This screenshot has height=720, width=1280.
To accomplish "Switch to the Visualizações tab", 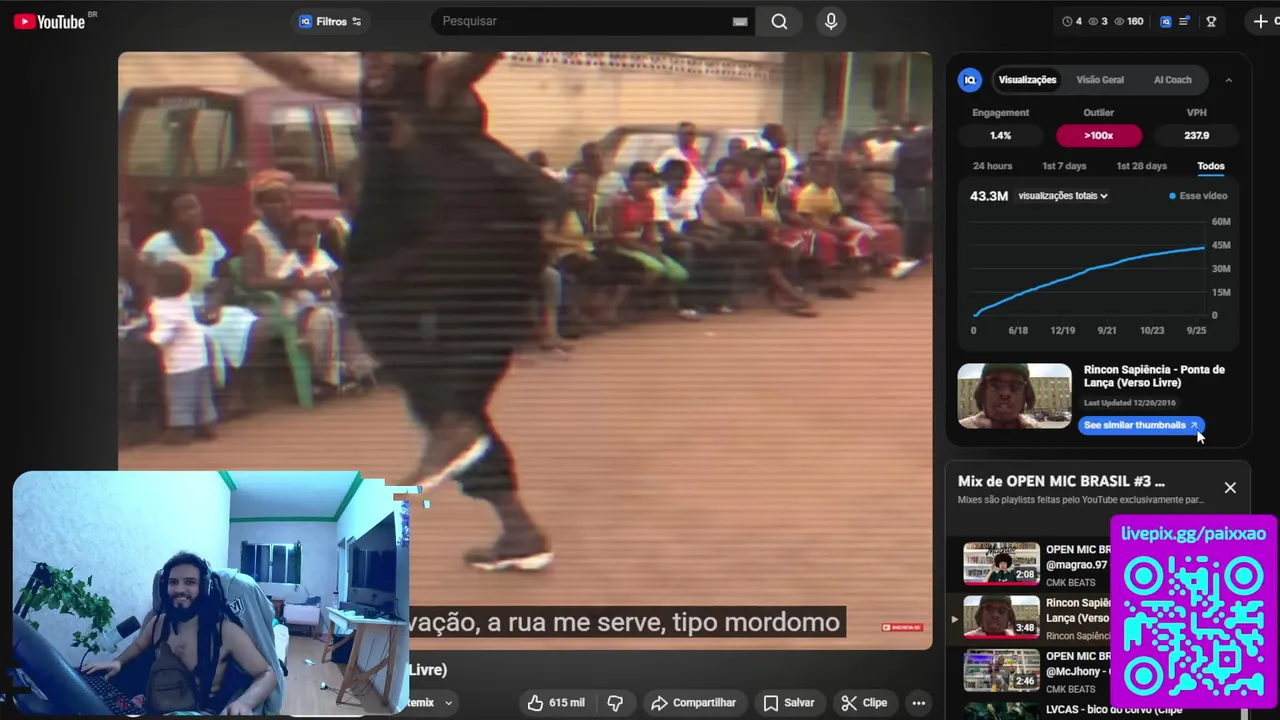I will [x=1027, y=80].
